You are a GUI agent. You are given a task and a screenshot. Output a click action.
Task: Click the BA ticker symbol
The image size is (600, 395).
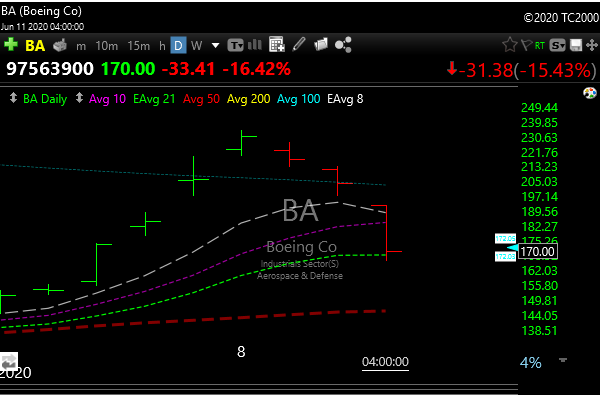point(35,46)
